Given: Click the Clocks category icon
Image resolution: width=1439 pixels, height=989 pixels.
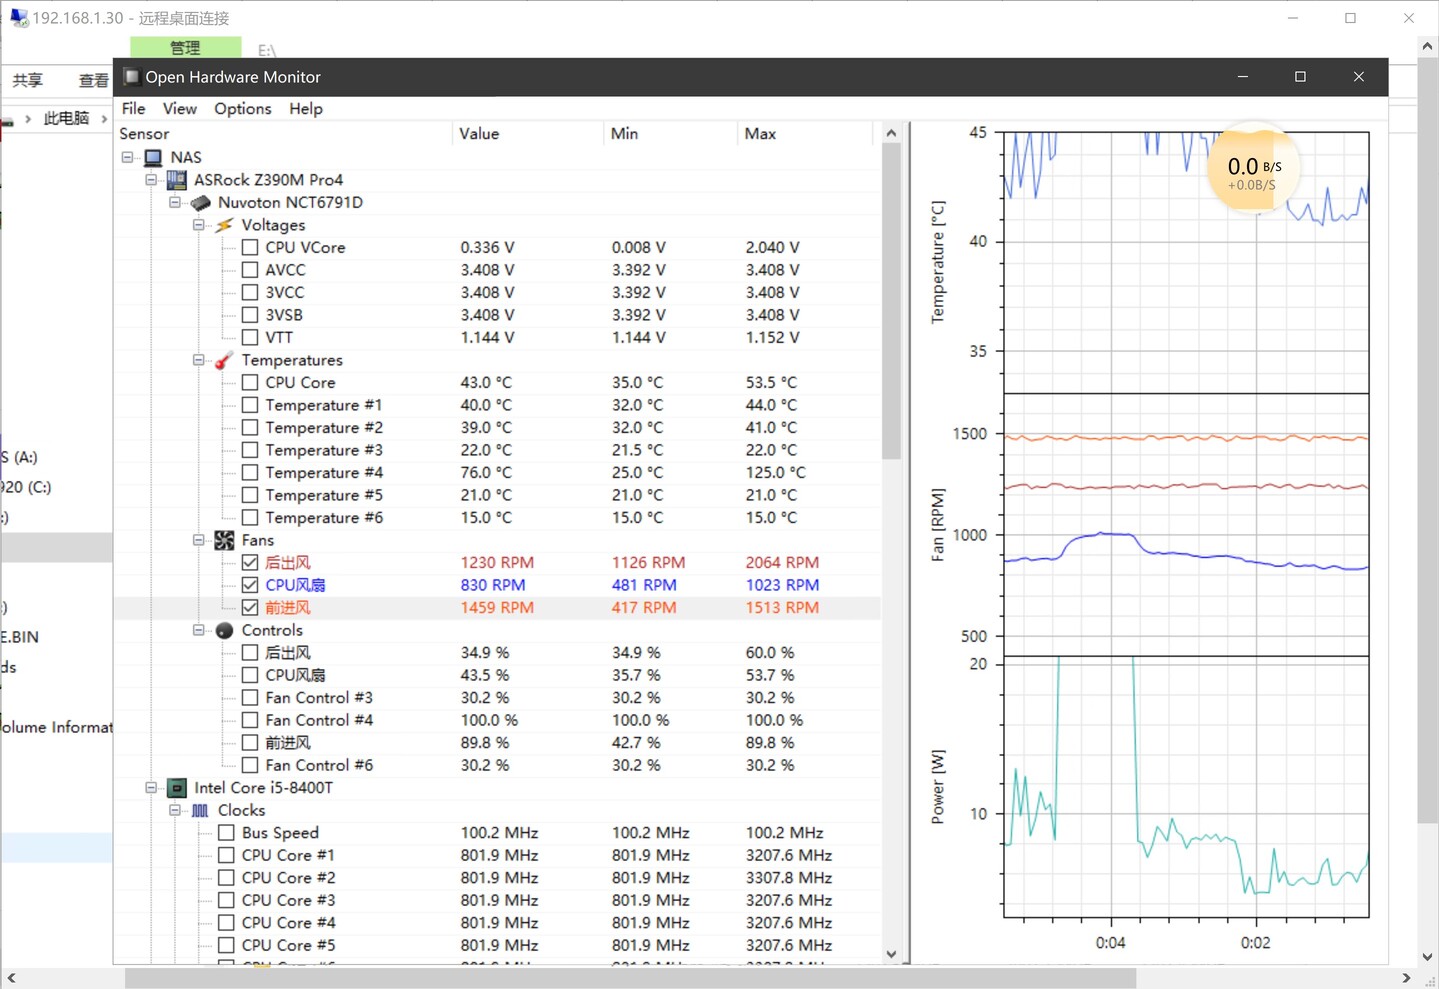Looking at the screenshot, I should 201,810.
